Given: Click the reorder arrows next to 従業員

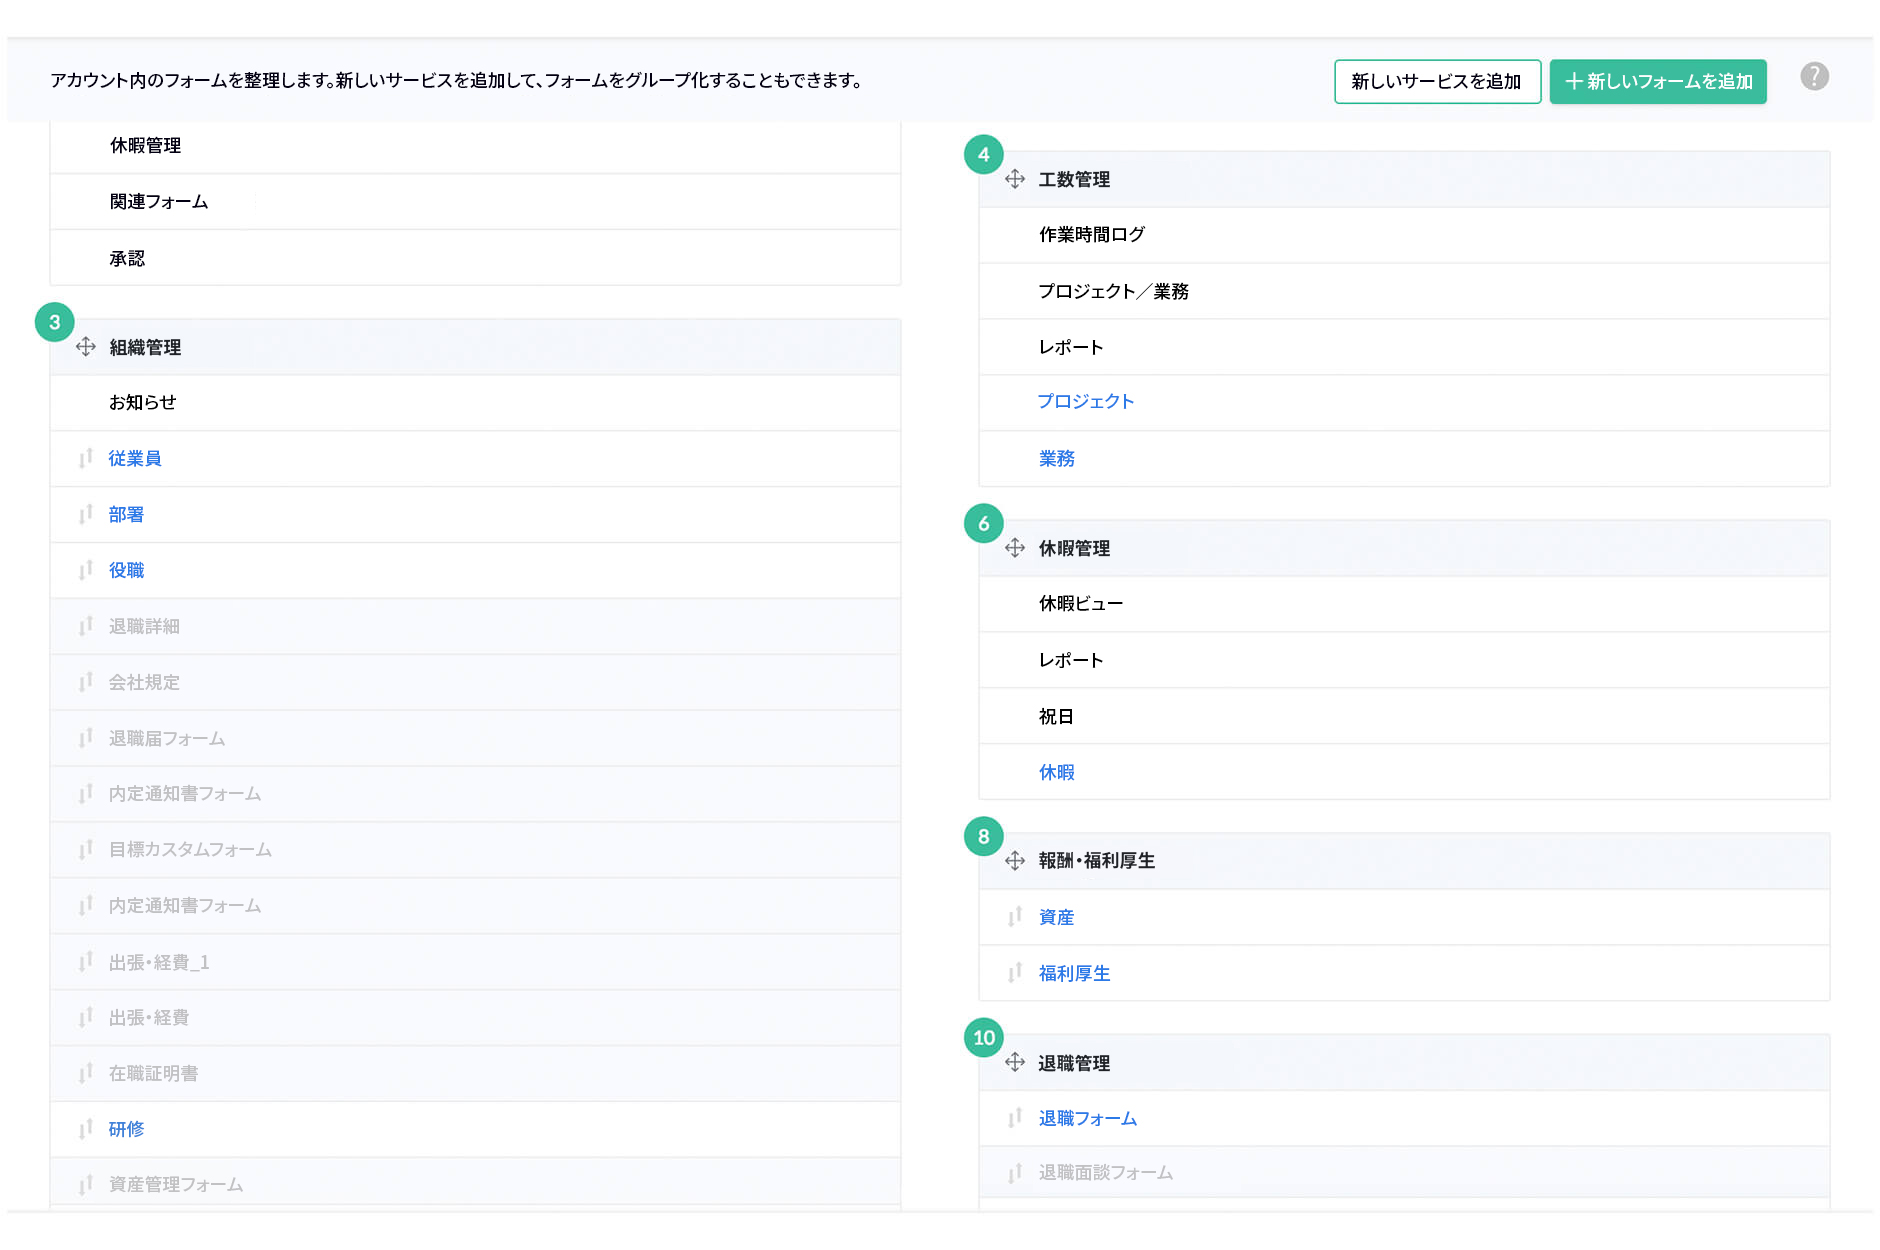Looking at the screenshot, I should pos(85,458).
